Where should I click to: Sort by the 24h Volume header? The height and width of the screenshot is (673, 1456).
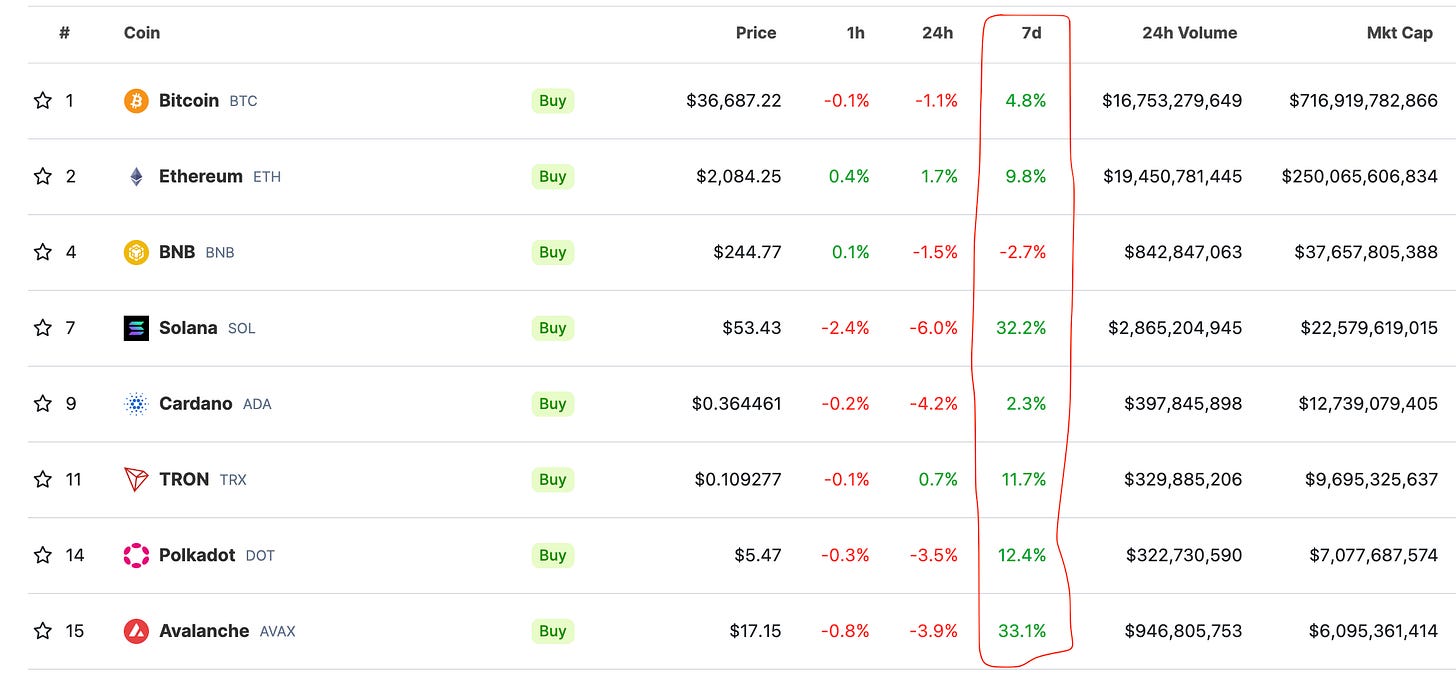point(1190,33)
